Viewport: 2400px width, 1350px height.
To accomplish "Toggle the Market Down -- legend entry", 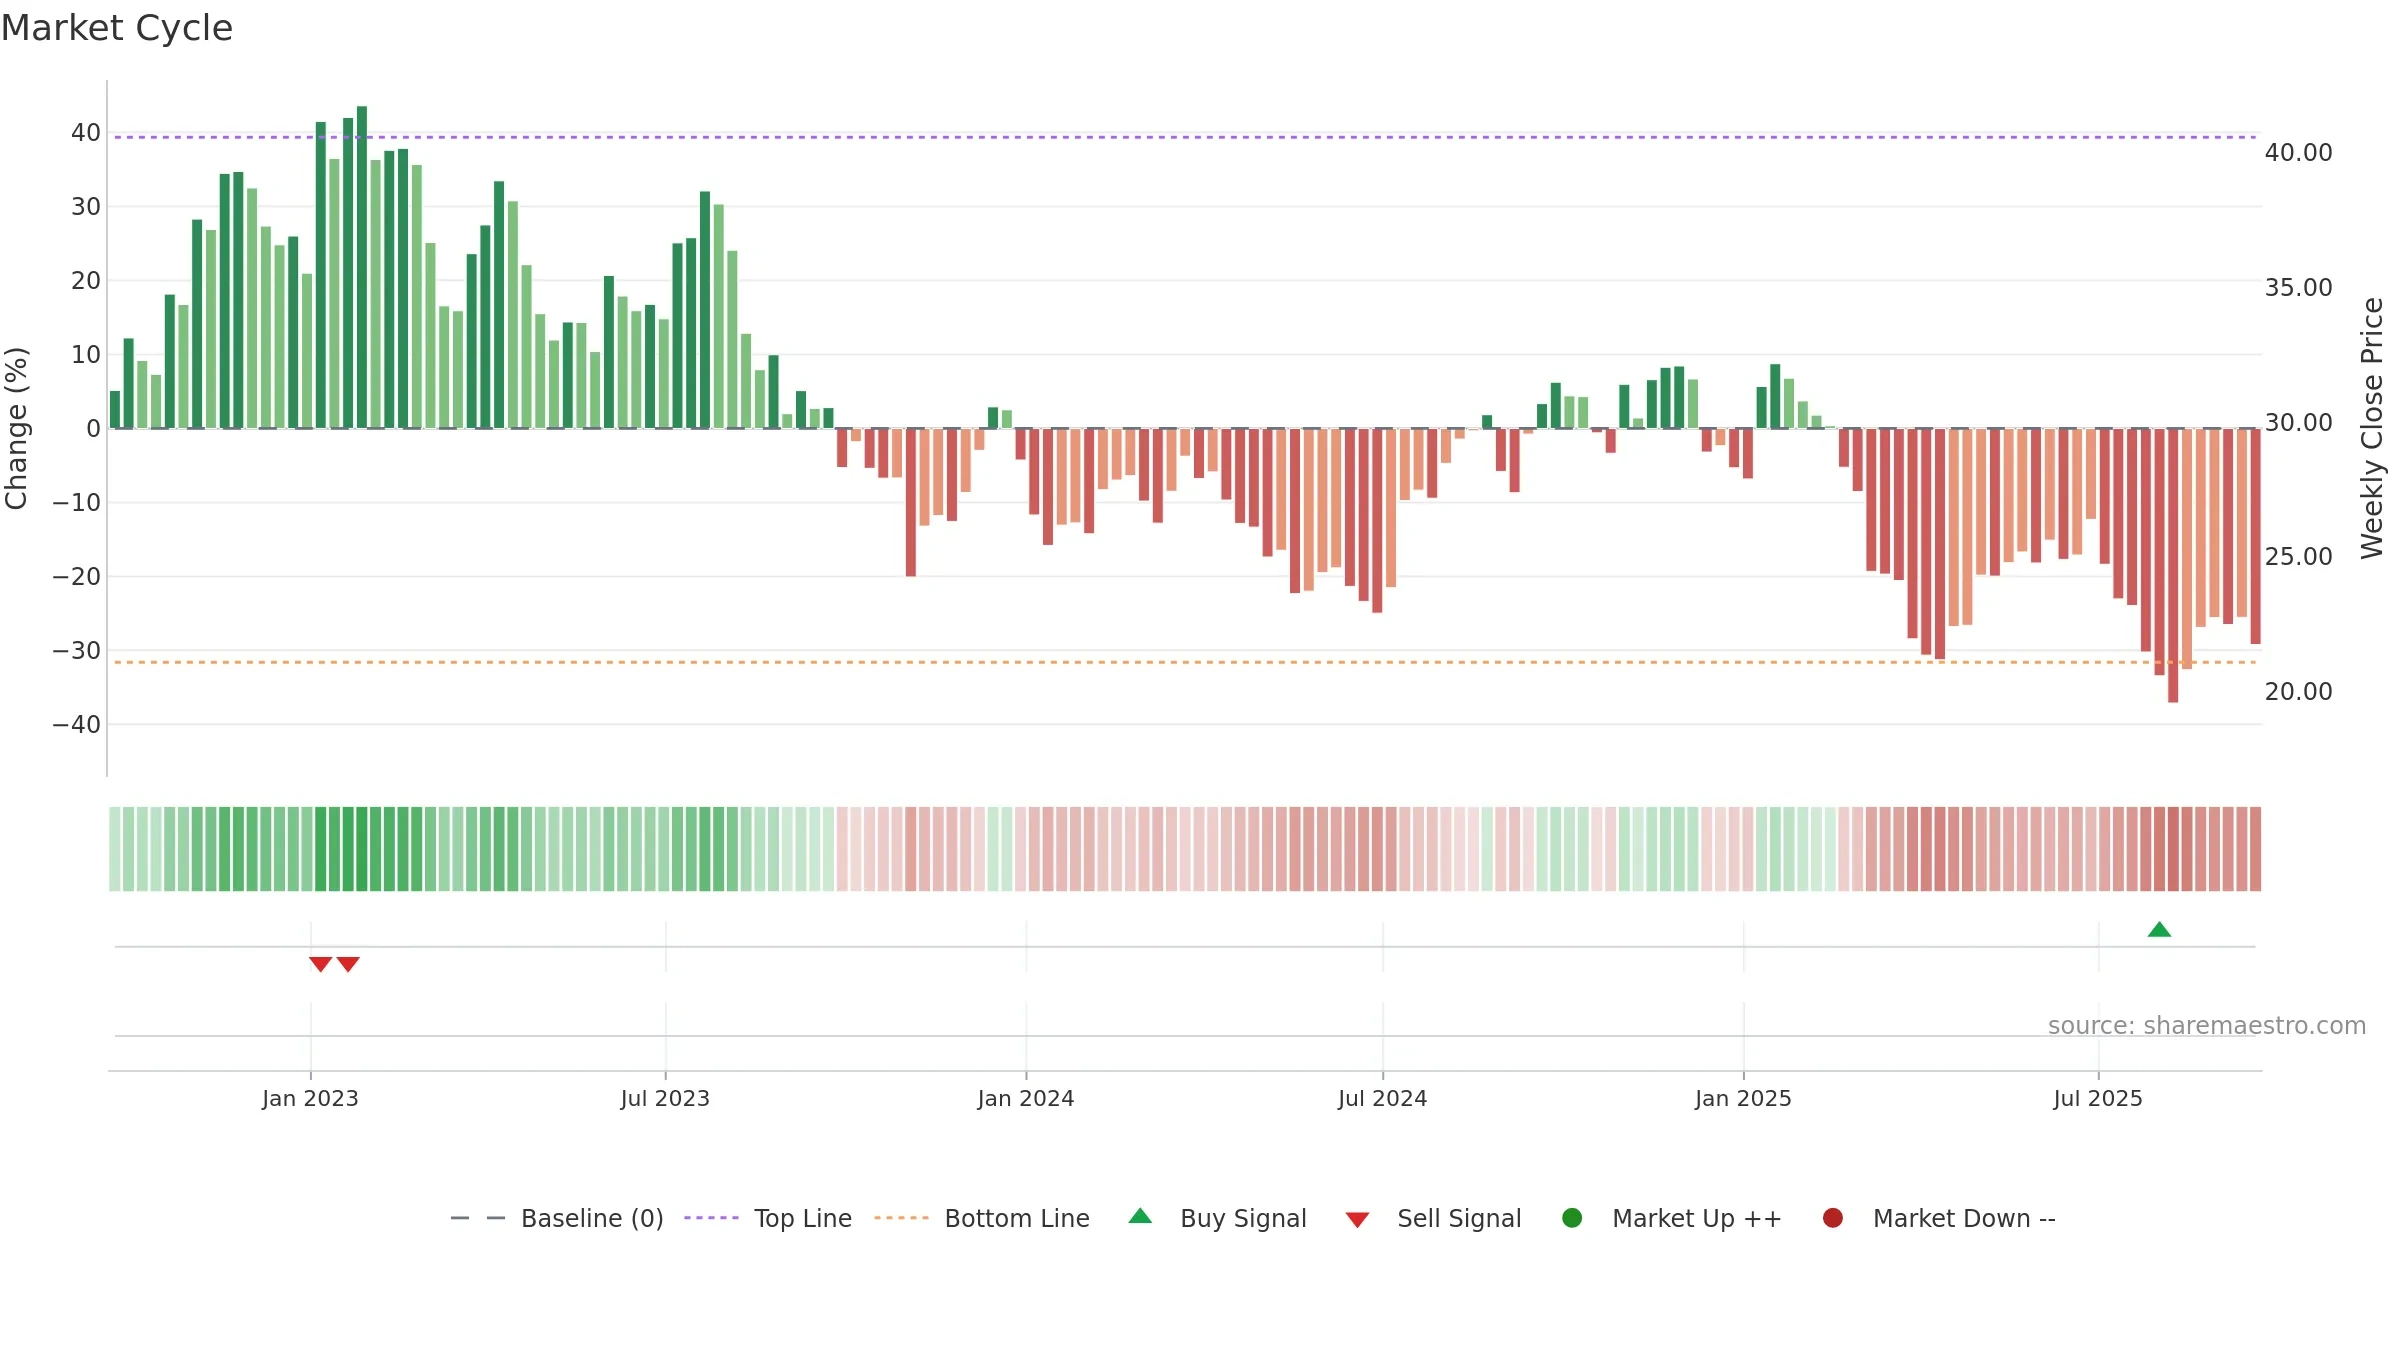I will (1939, 1218).
